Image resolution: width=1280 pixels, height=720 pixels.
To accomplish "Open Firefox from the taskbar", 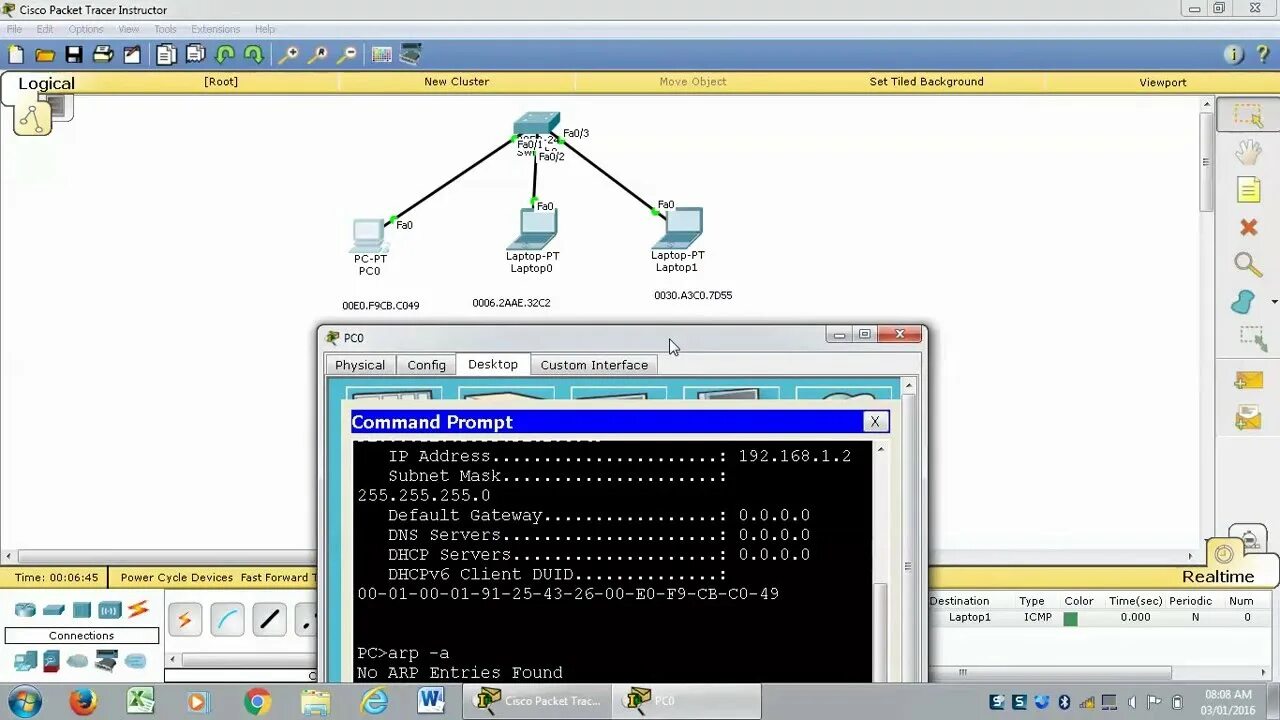I will click(x=83, y=702).
